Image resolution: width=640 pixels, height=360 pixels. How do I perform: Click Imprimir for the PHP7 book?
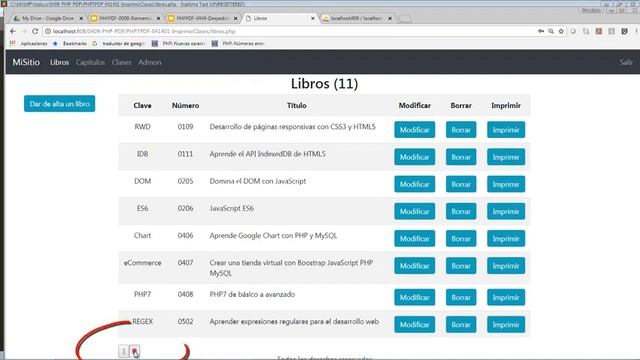[506, 298]
